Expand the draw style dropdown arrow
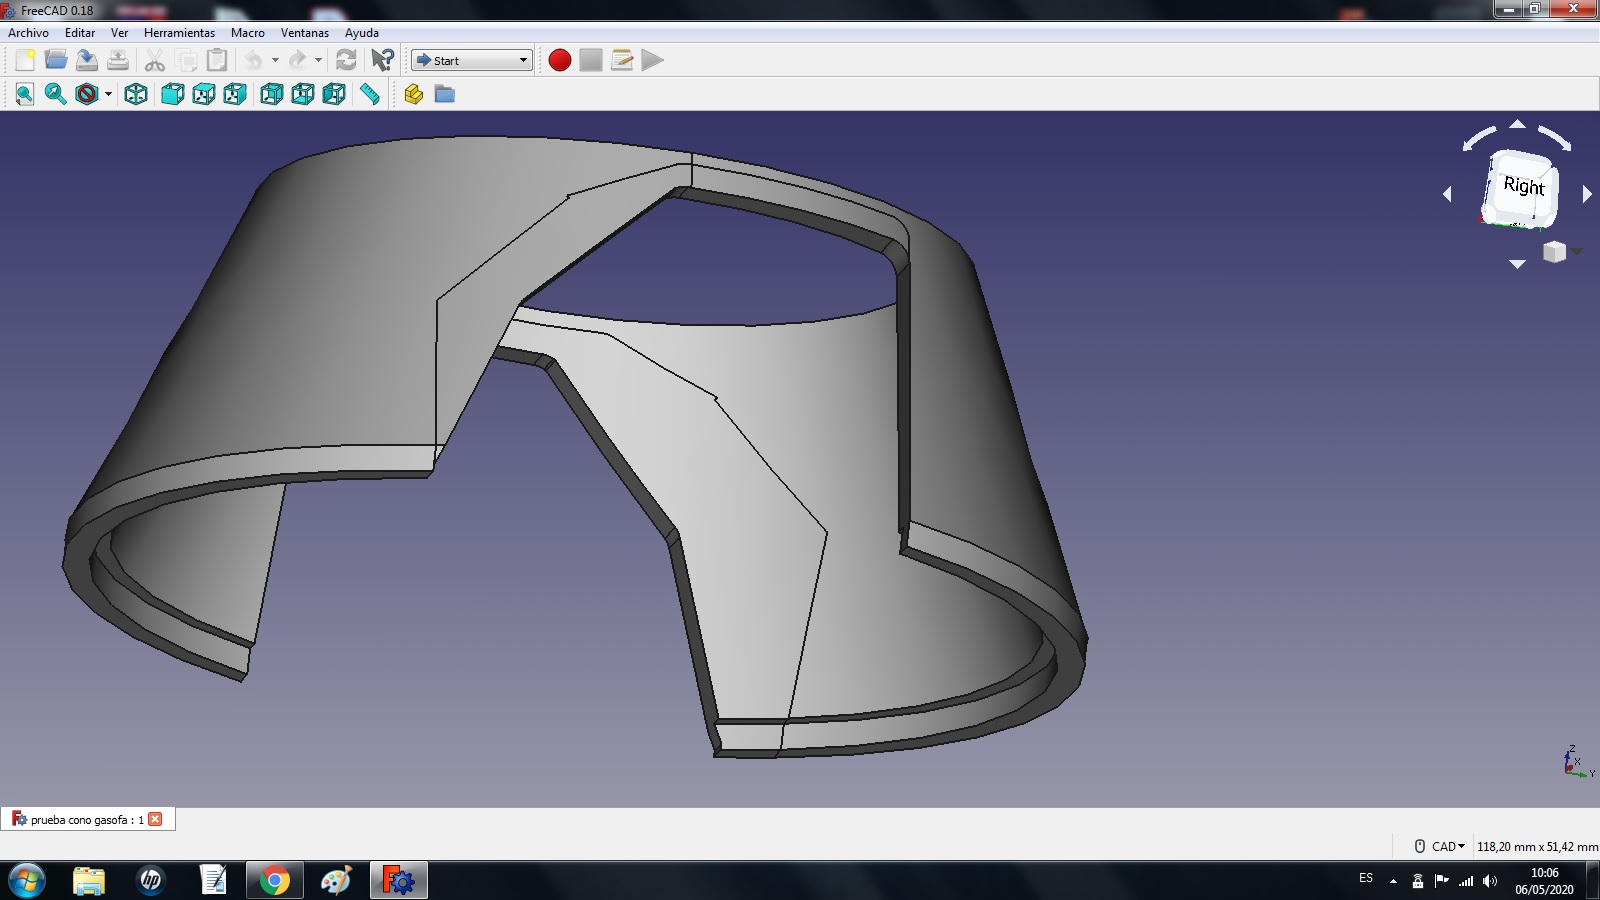Image resolution: width=1600 pixels, height=900 pixels. 108,94
